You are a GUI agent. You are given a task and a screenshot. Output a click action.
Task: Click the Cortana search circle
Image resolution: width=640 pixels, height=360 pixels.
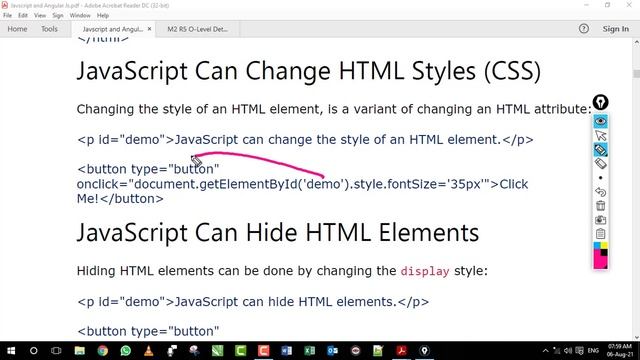click(33, 351)
